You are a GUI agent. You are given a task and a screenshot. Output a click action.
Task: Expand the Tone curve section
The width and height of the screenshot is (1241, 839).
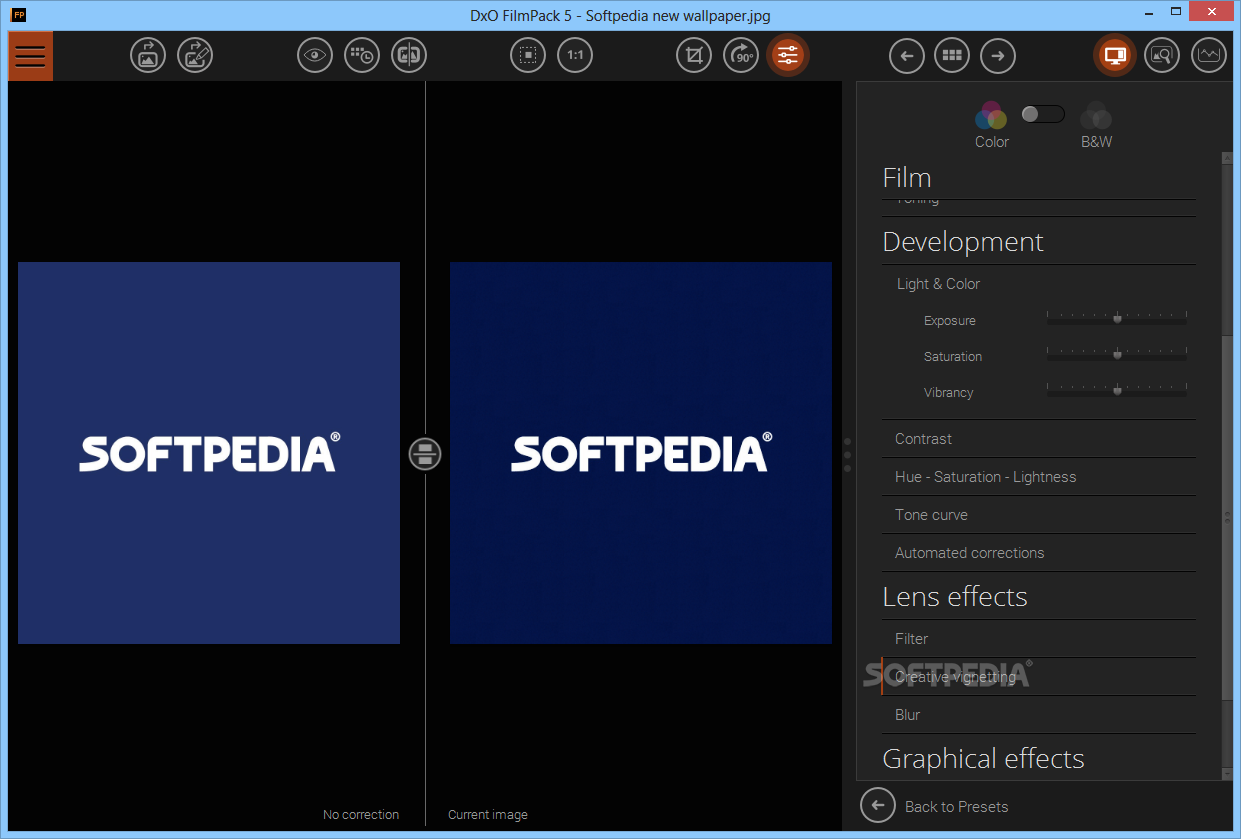coord(1039,515)
